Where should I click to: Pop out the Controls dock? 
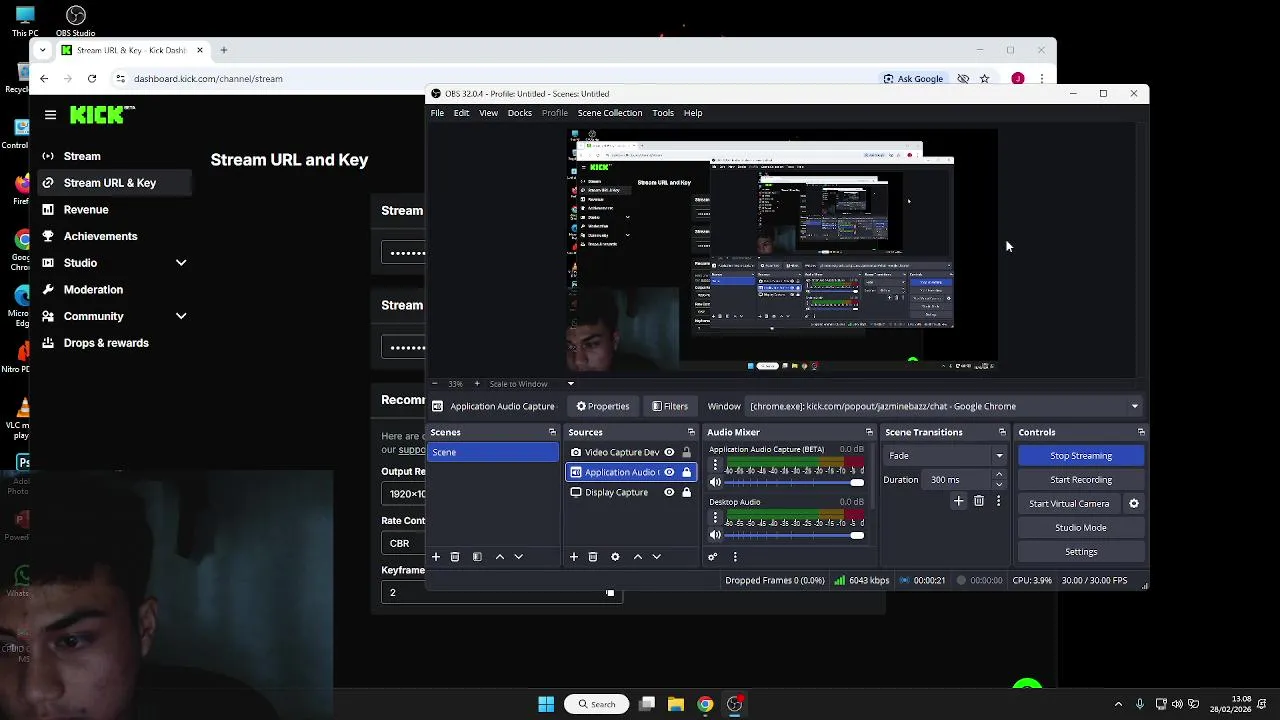[1141, 432]
